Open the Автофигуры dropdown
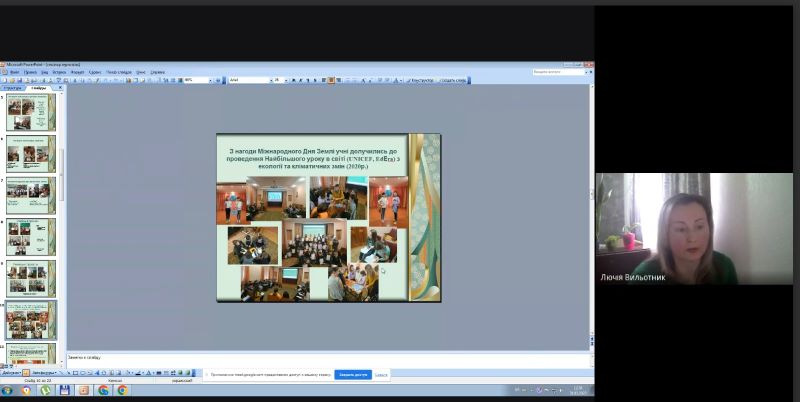 click(x=43, y=373)
